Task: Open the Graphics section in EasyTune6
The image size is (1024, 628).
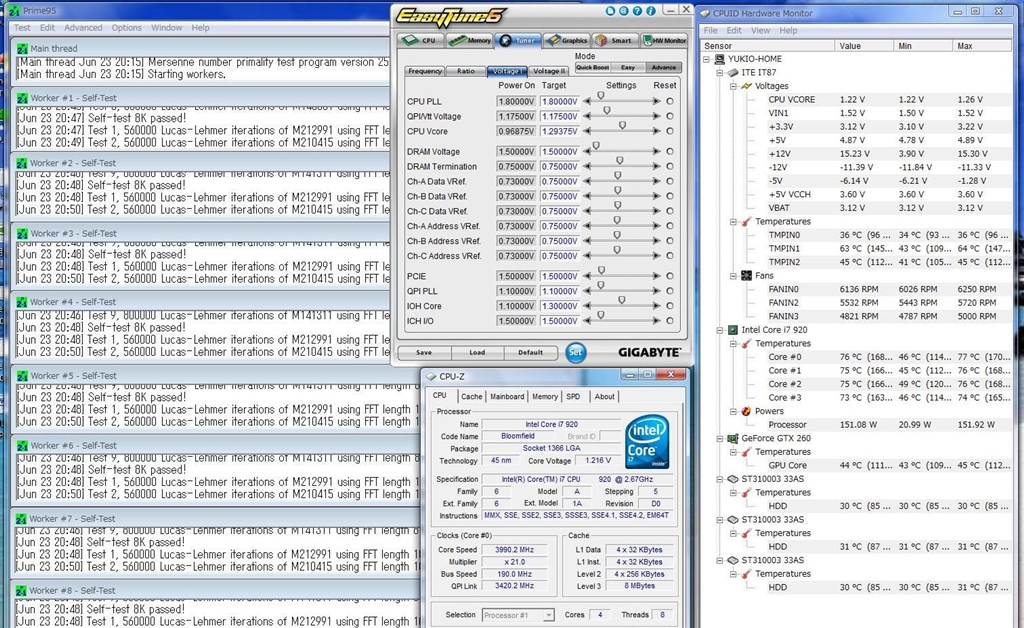Action: click(x=567, y=41)
